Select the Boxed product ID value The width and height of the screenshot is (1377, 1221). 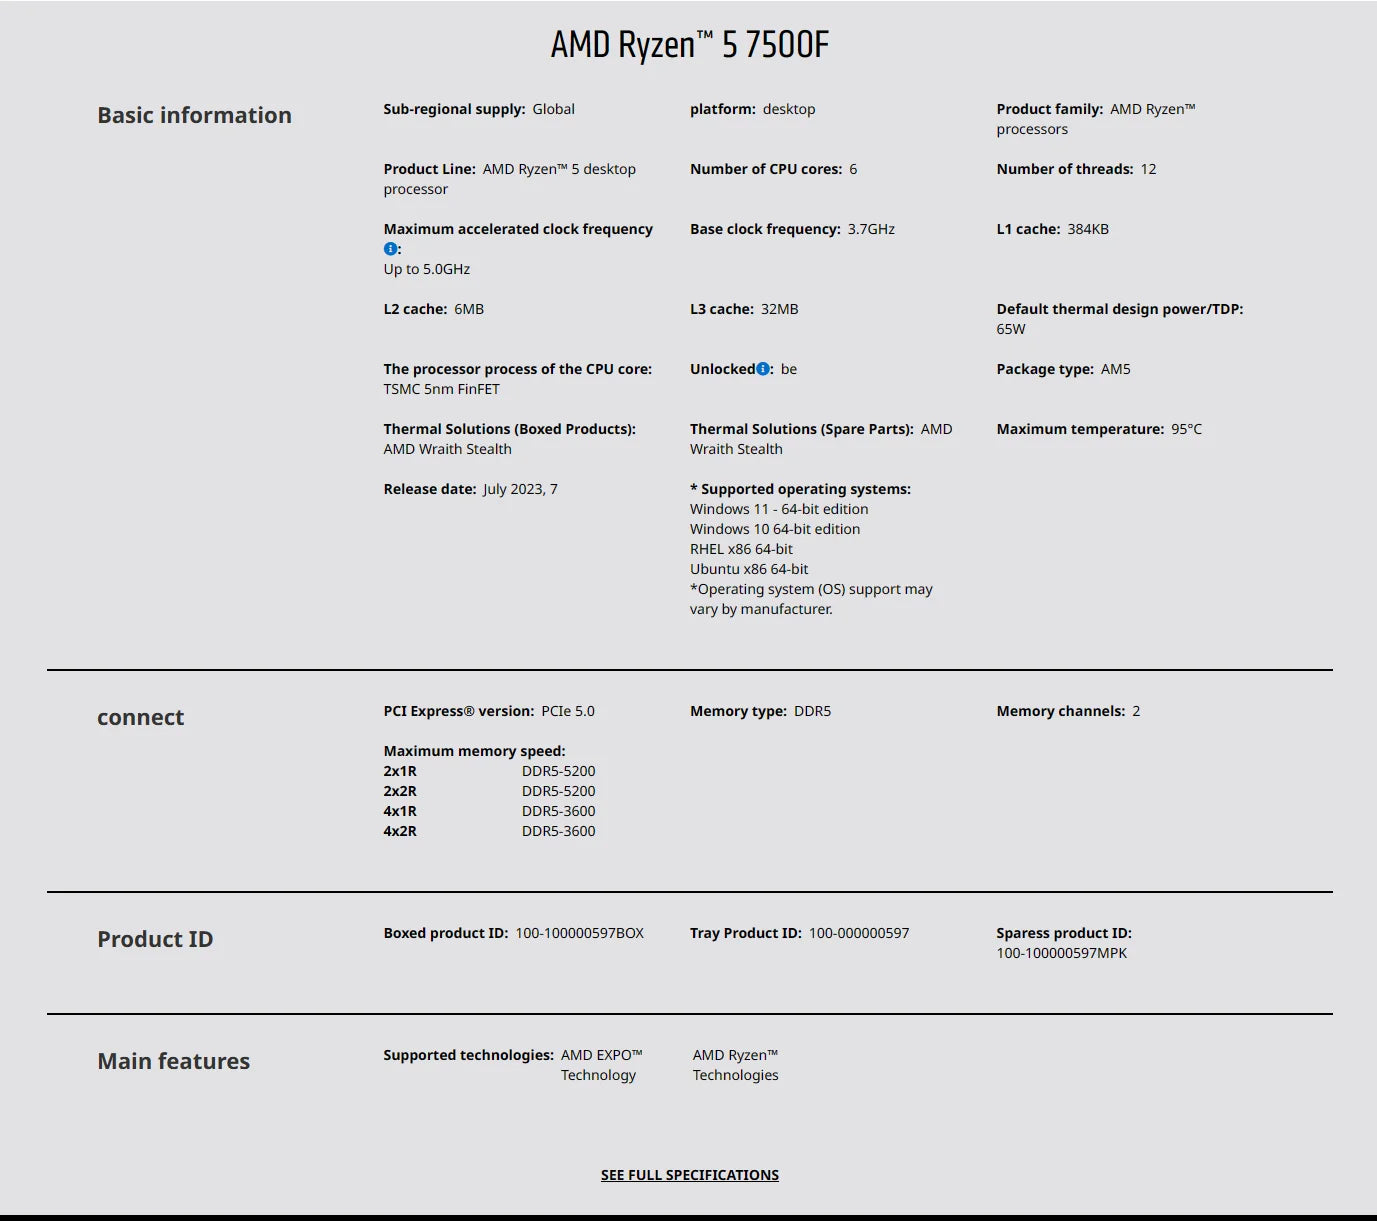[x=579, y=933]
